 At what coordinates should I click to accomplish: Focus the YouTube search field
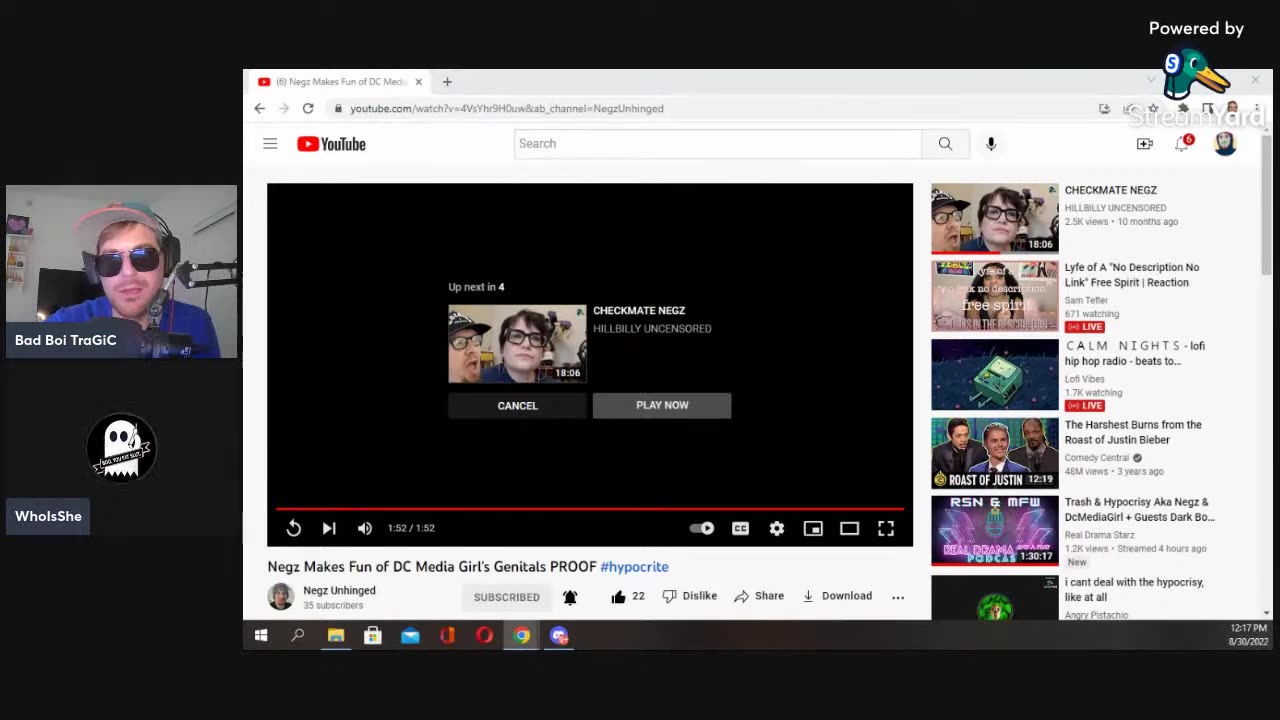point(717,144)
